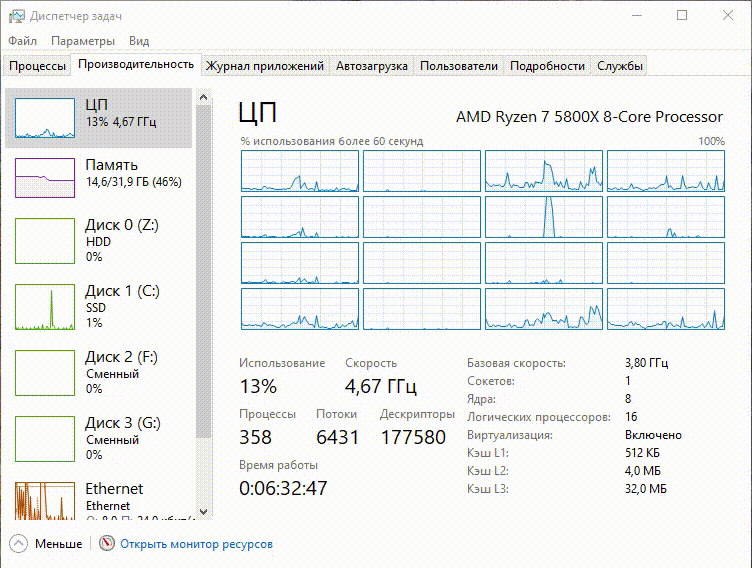This screenshot has width=752, height=568.
Task: Click the 6431 threads count
Action: point(337,437)
